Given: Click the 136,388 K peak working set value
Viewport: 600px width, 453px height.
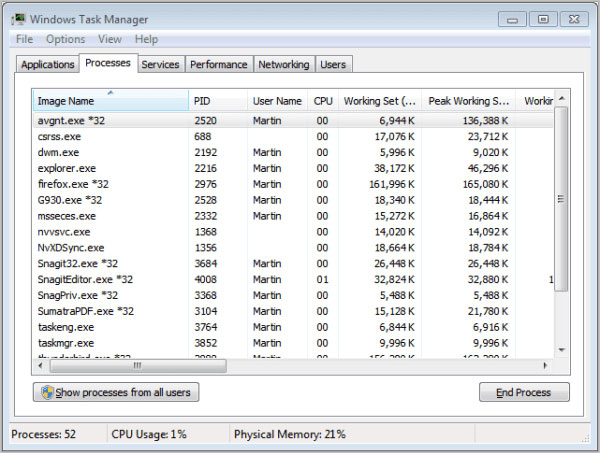Looking at the screenshot, I should (485, 121).
